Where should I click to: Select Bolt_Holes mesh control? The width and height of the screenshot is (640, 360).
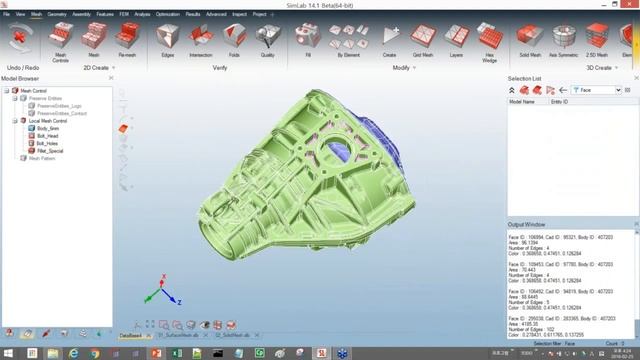click(x=47, y=144)
